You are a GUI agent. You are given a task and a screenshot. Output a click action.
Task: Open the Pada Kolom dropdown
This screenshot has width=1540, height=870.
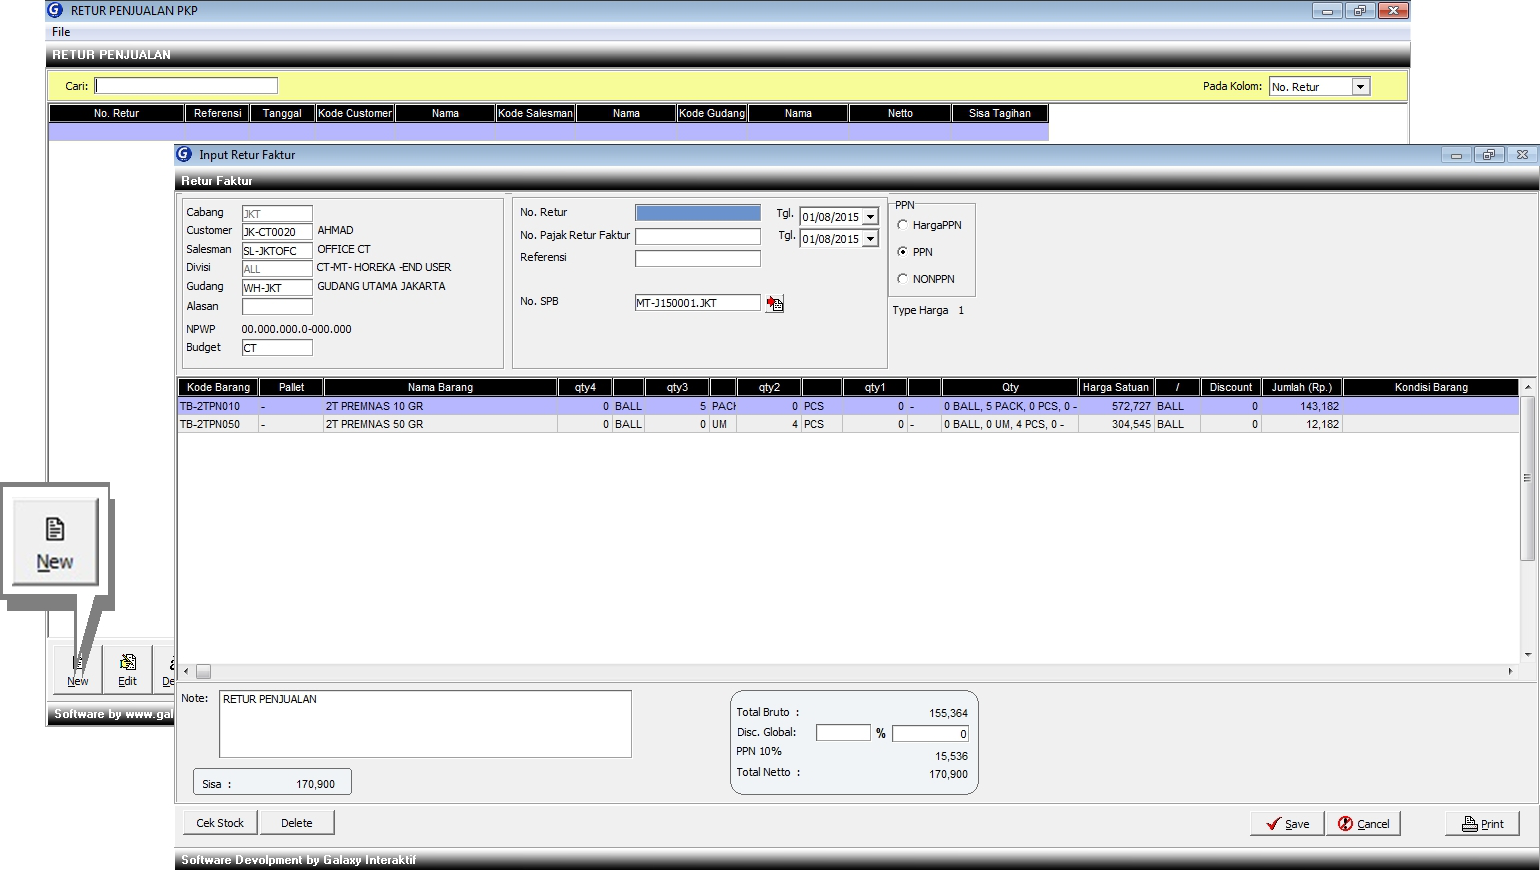click(x=1360, y=87)
